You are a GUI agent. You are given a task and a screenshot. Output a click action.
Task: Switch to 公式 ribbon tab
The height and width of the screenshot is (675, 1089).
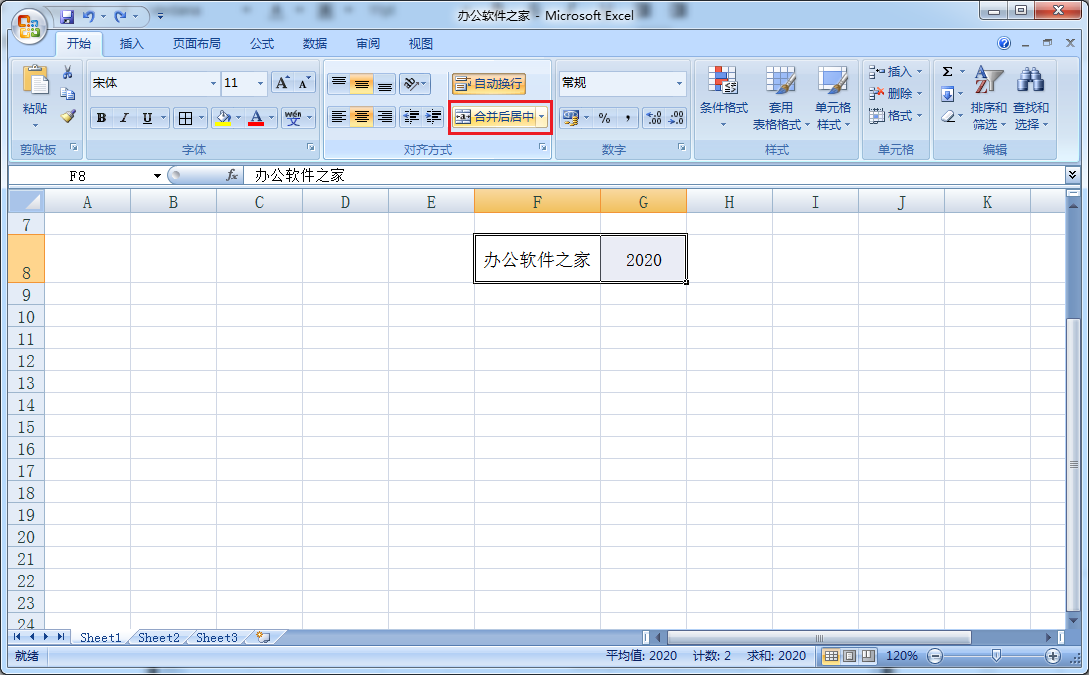point(262,44)
